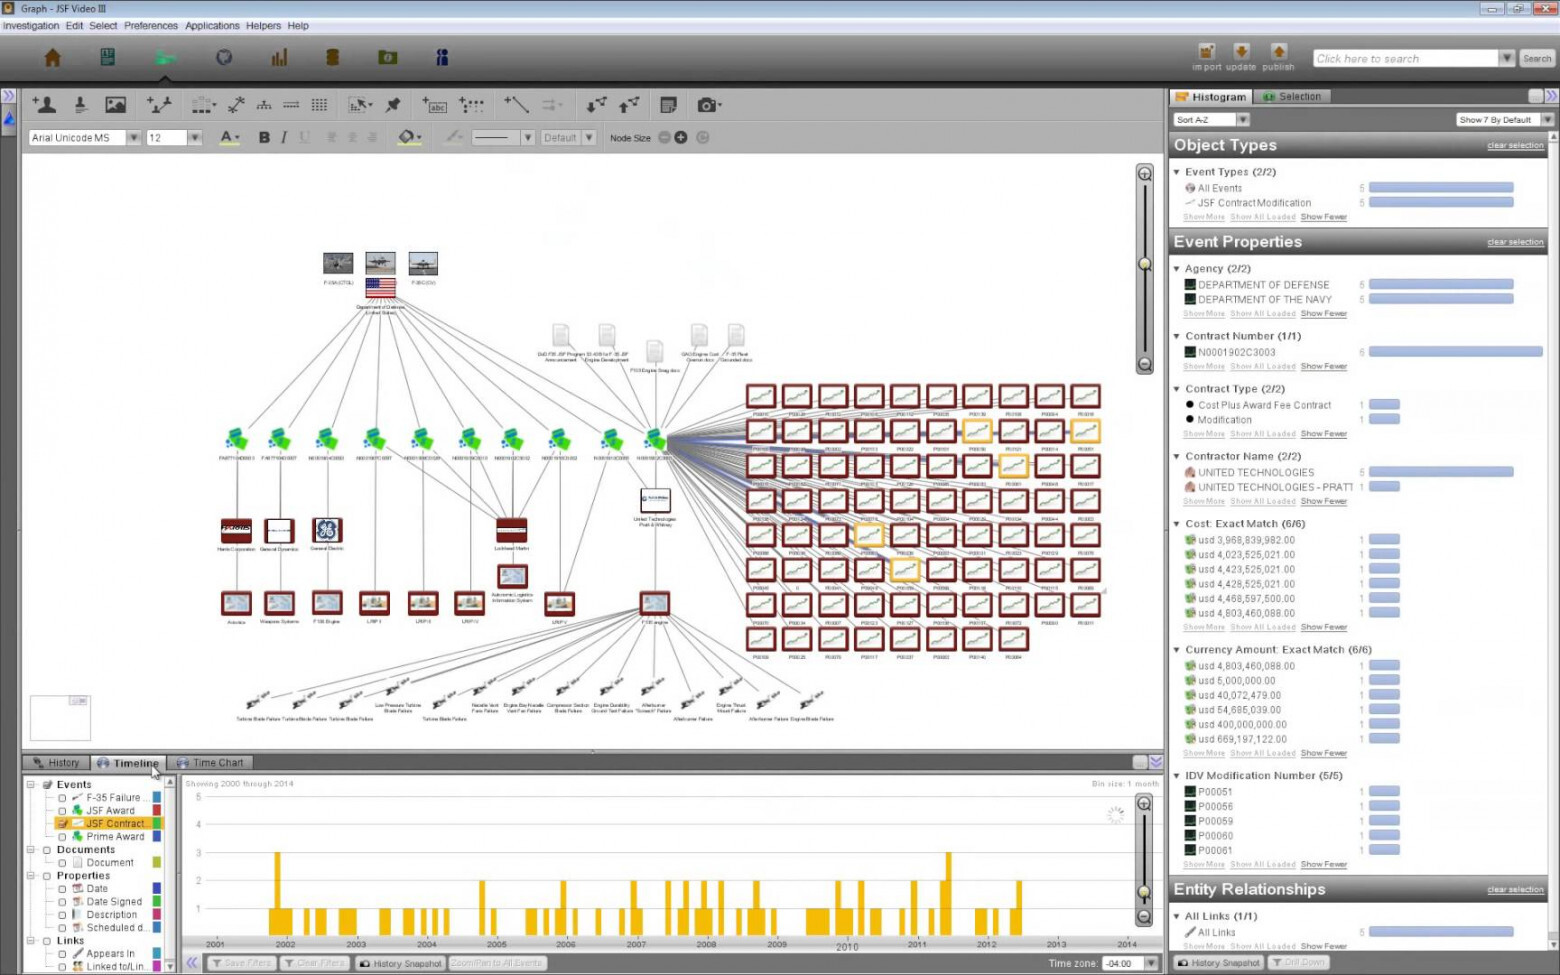Click the insert image icon
The height and width of the screenshot is (975, 1560).
tap(116, 104)
